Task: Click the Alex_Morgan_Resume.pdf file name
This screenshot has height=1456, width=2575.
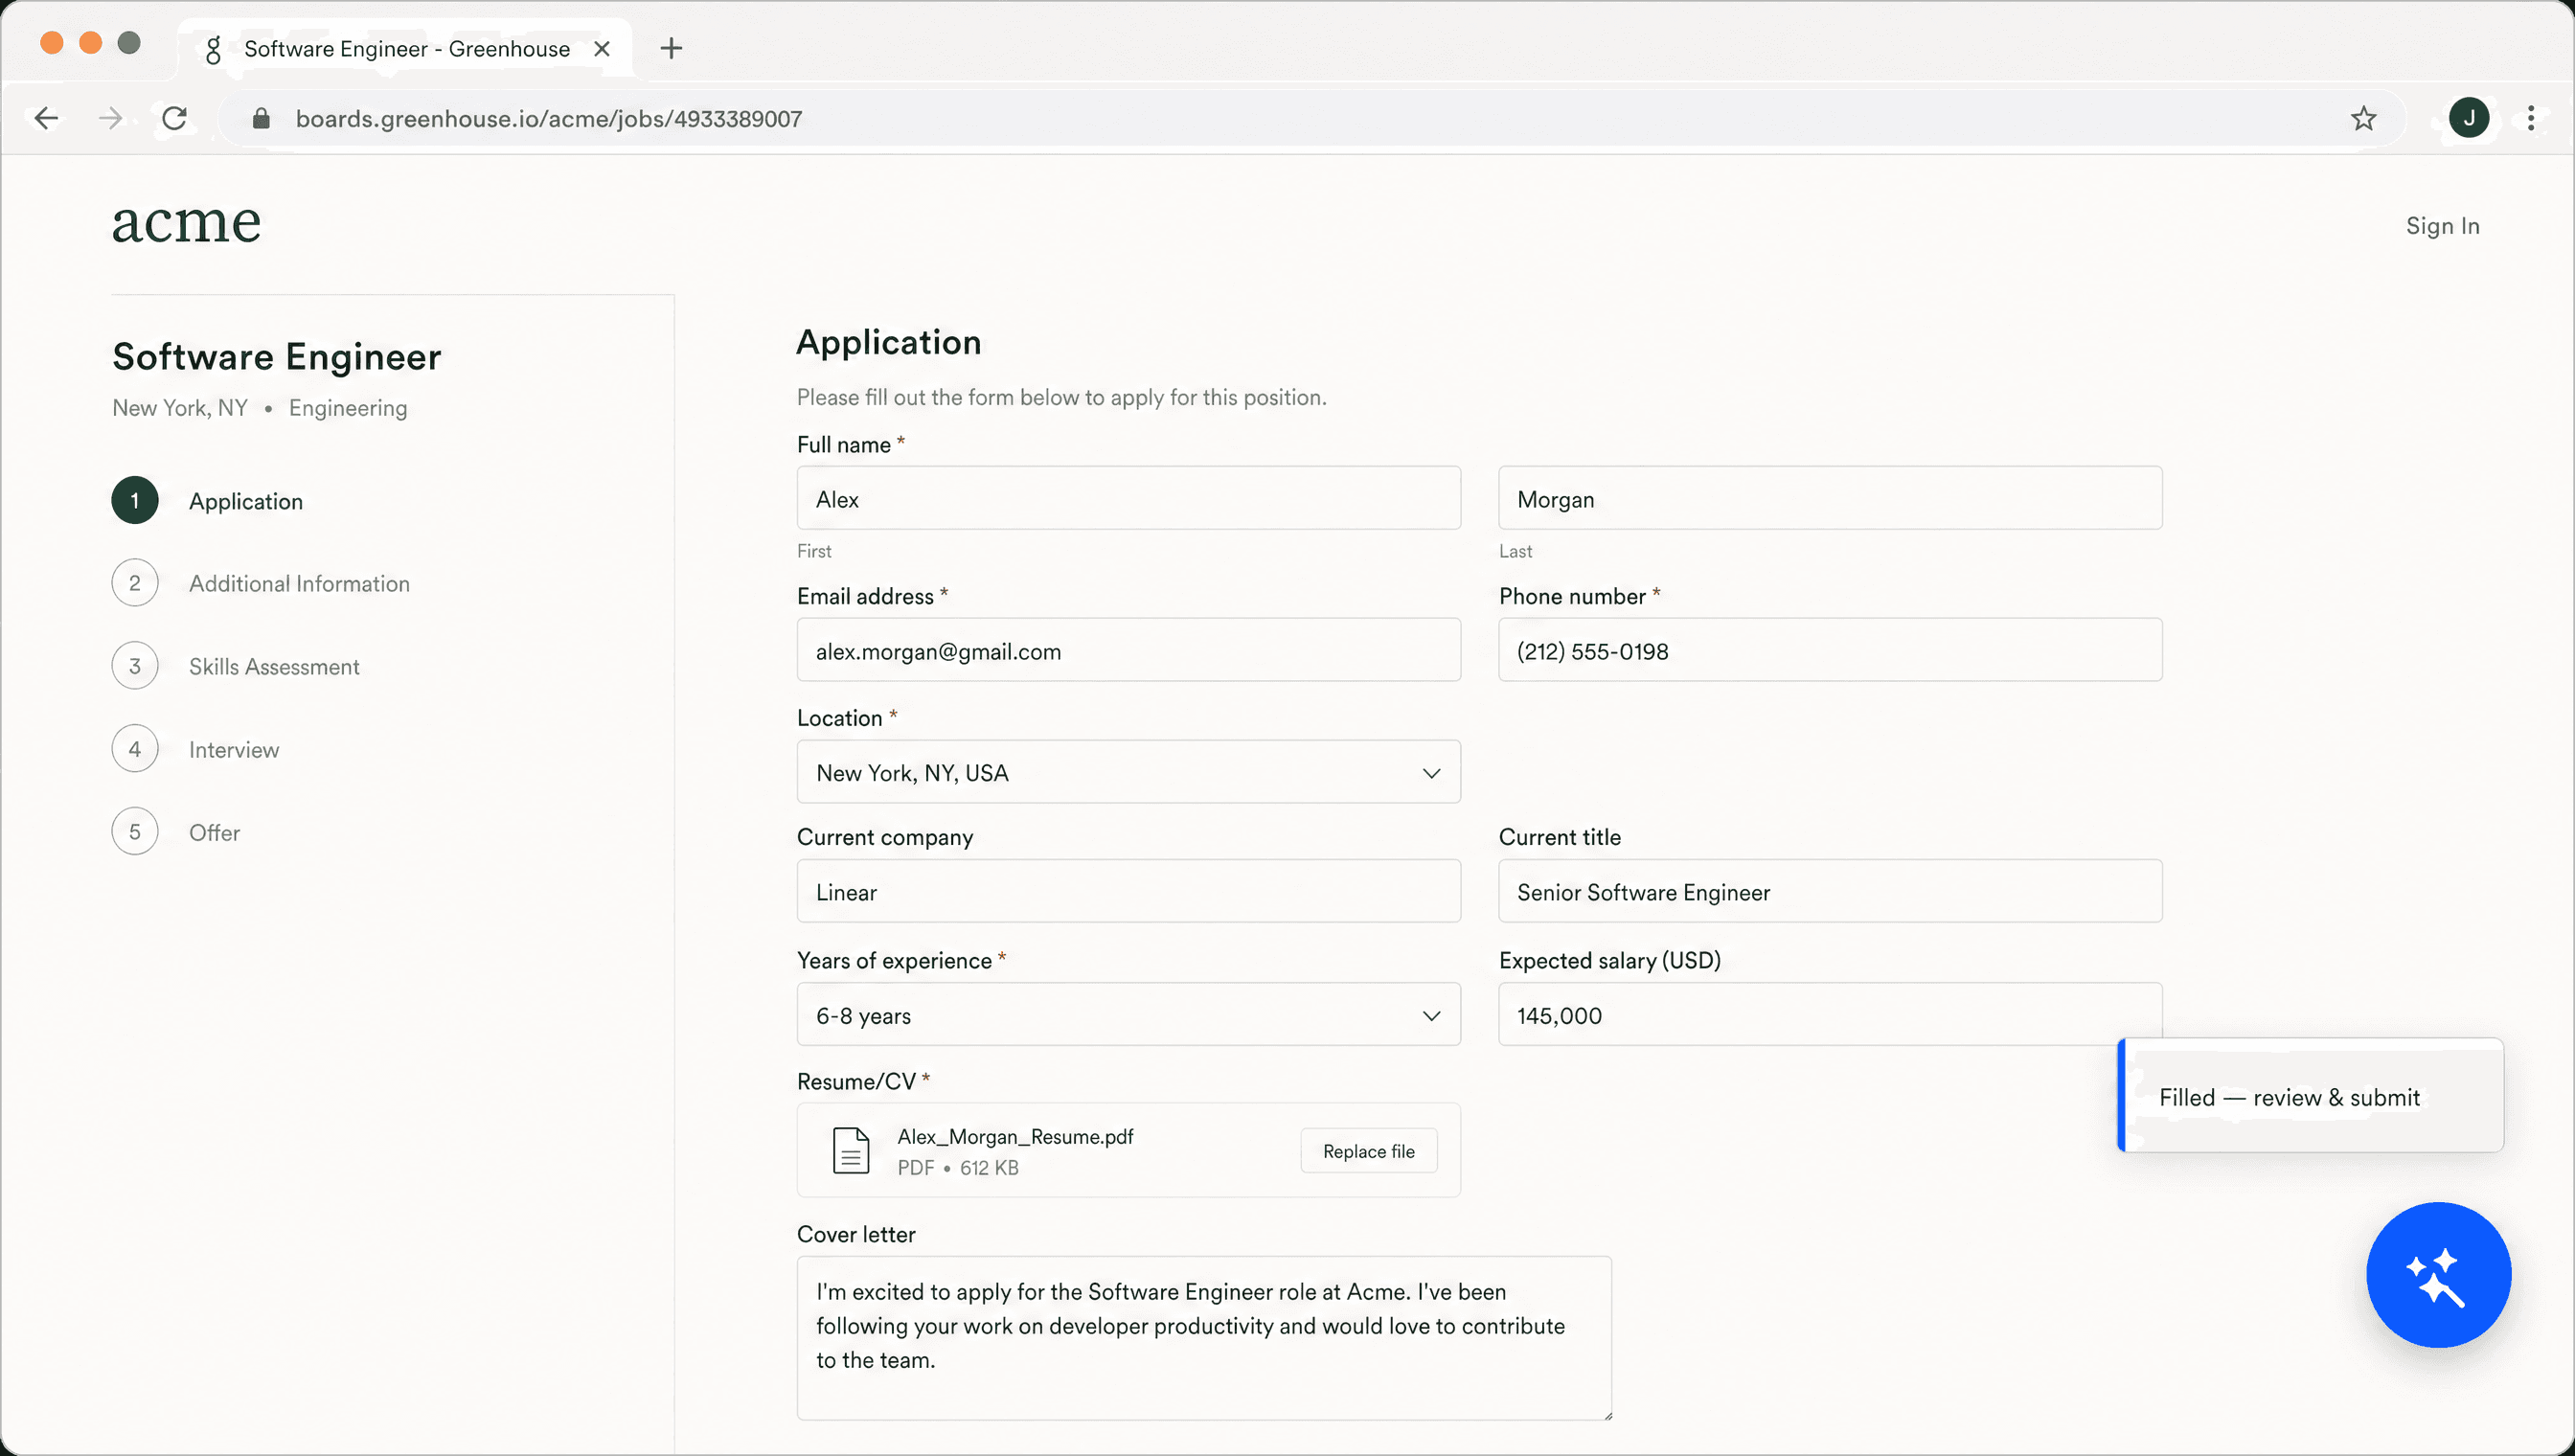Action: point(1015,1137)
